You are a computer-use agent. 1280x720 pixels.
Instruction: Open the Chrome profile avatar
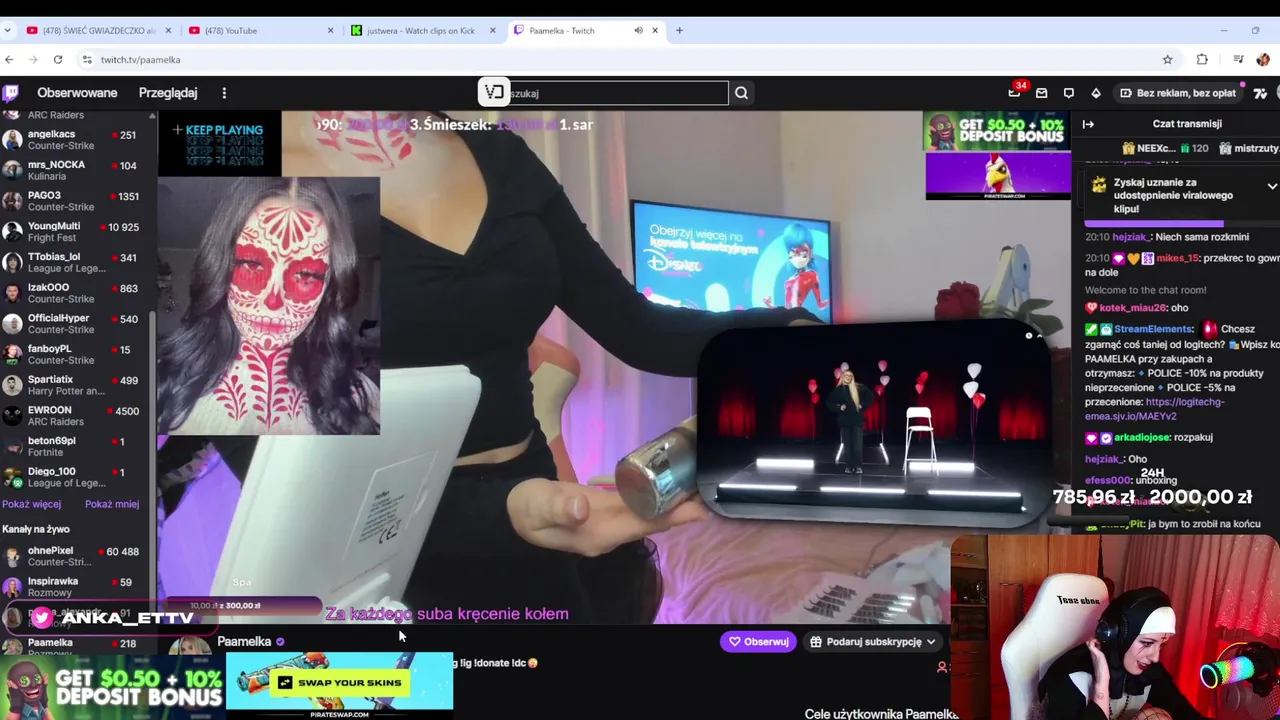pos(1263,60)
